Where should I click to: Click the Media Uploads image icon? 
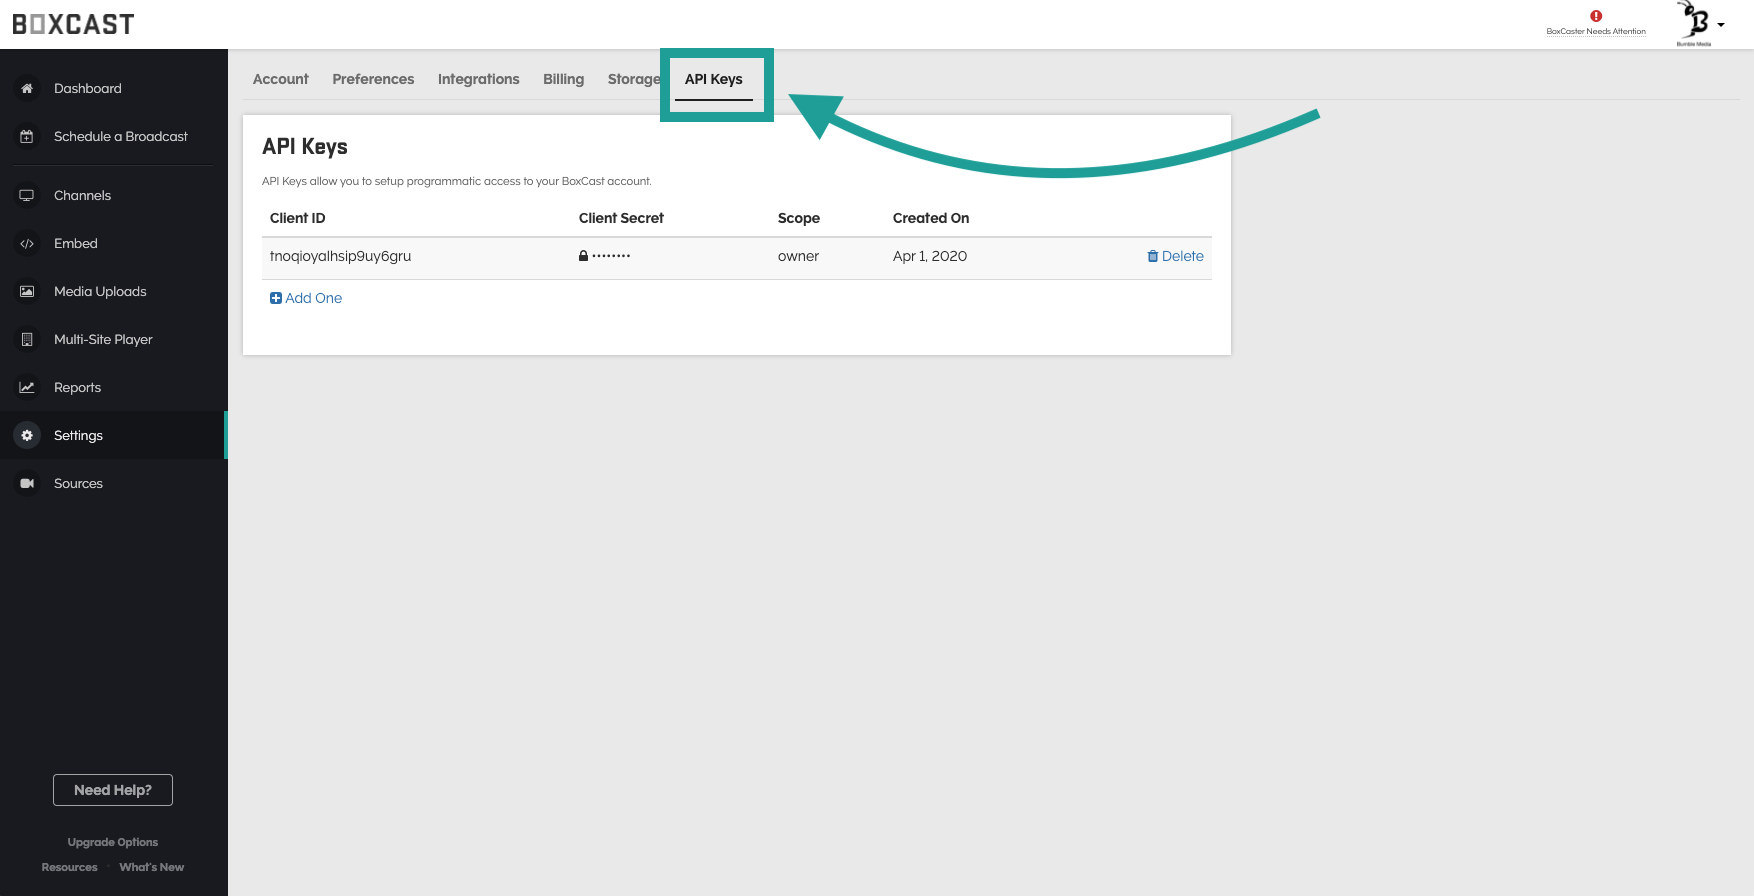[x=27, y=292]
